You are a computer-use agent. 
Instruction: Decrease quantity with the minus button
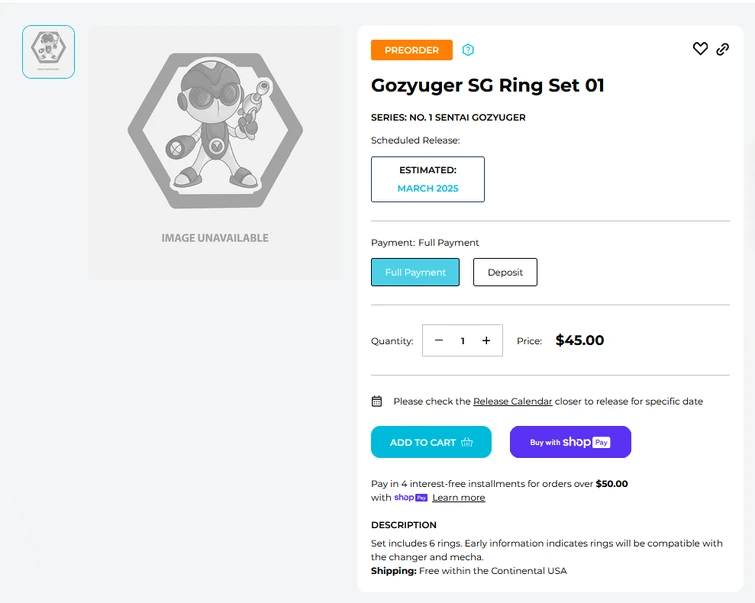(x=439, y=341)
